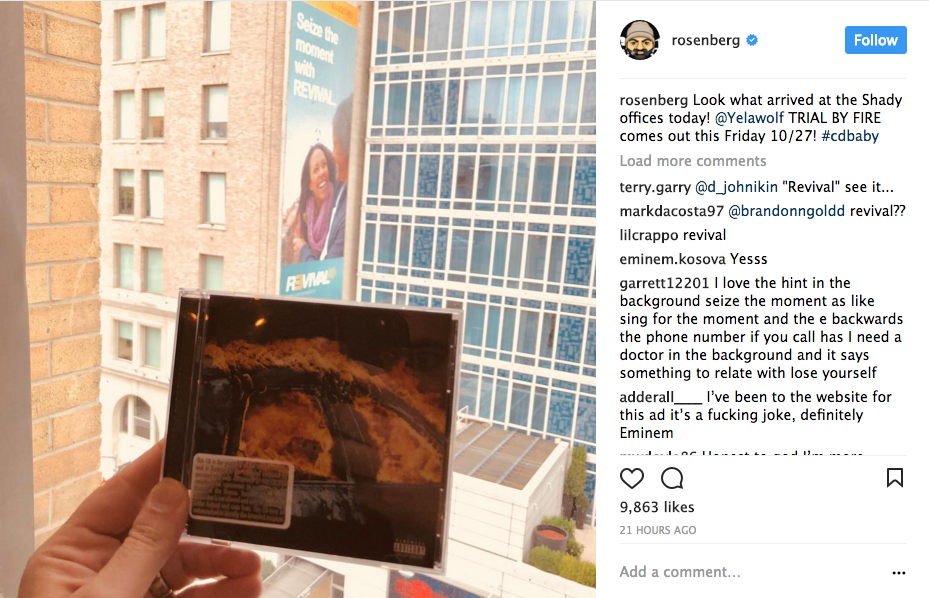Open the @brandonngoldd mention
The width and height of the screenshot is (929, 598).
786,211
